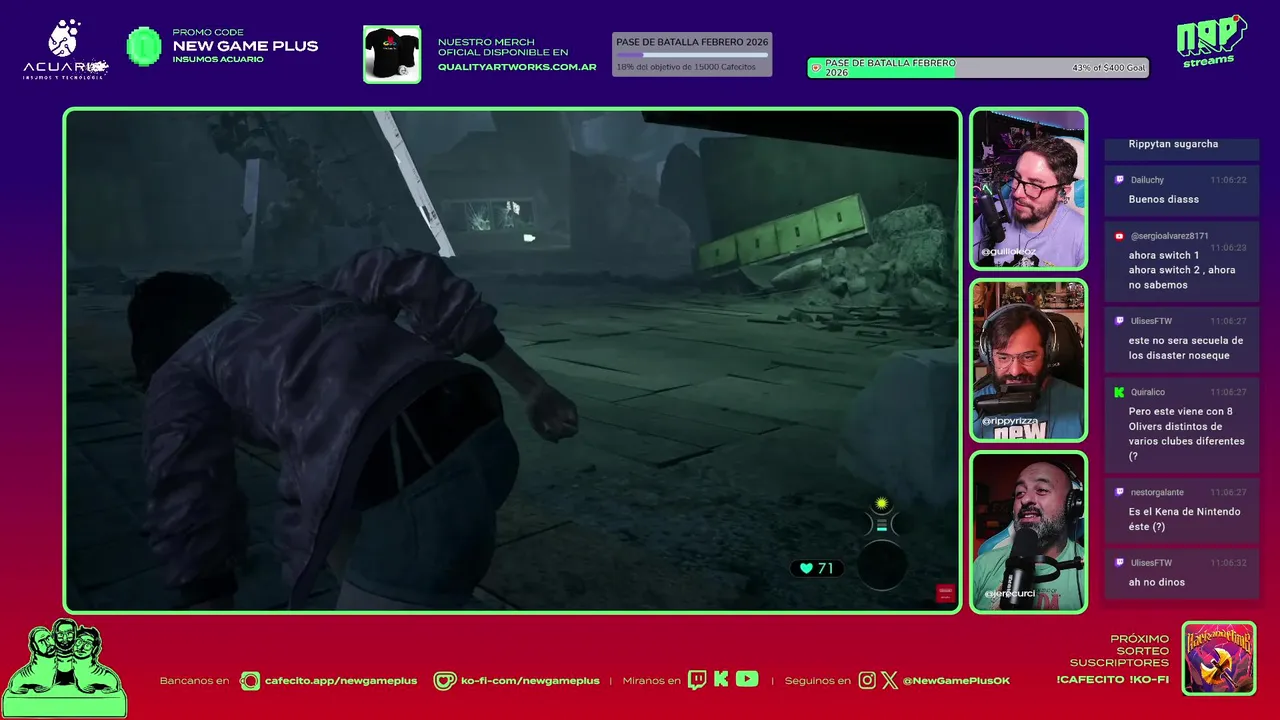The height and width of the screenshot is (720, 1280).
Task: Click the Ko-fi heart cup icon
Action: pos(444,681)
